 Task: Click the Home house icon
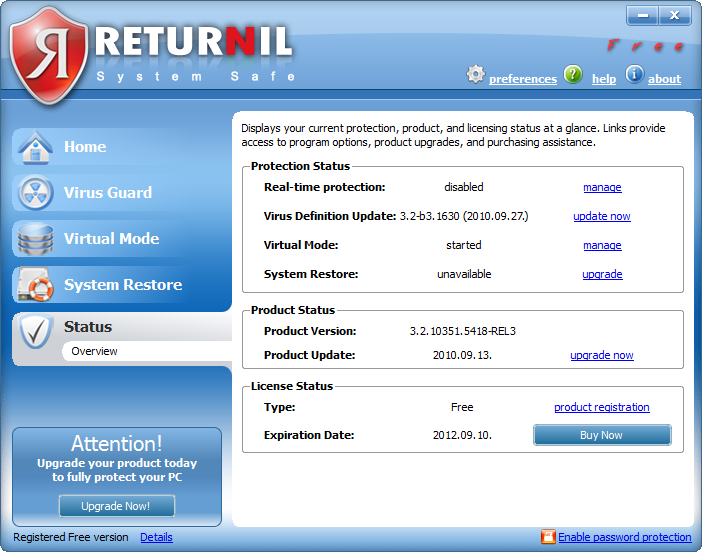point(35,146)
